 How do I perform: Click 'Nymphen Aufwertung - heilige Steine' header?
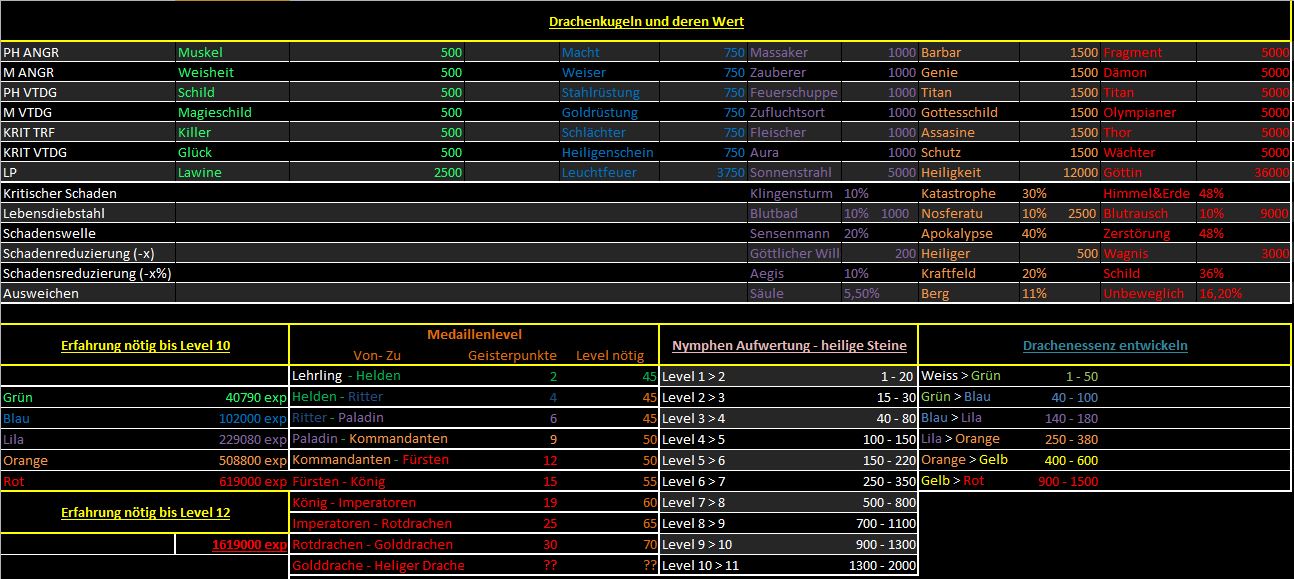click(x=789, y=345)
